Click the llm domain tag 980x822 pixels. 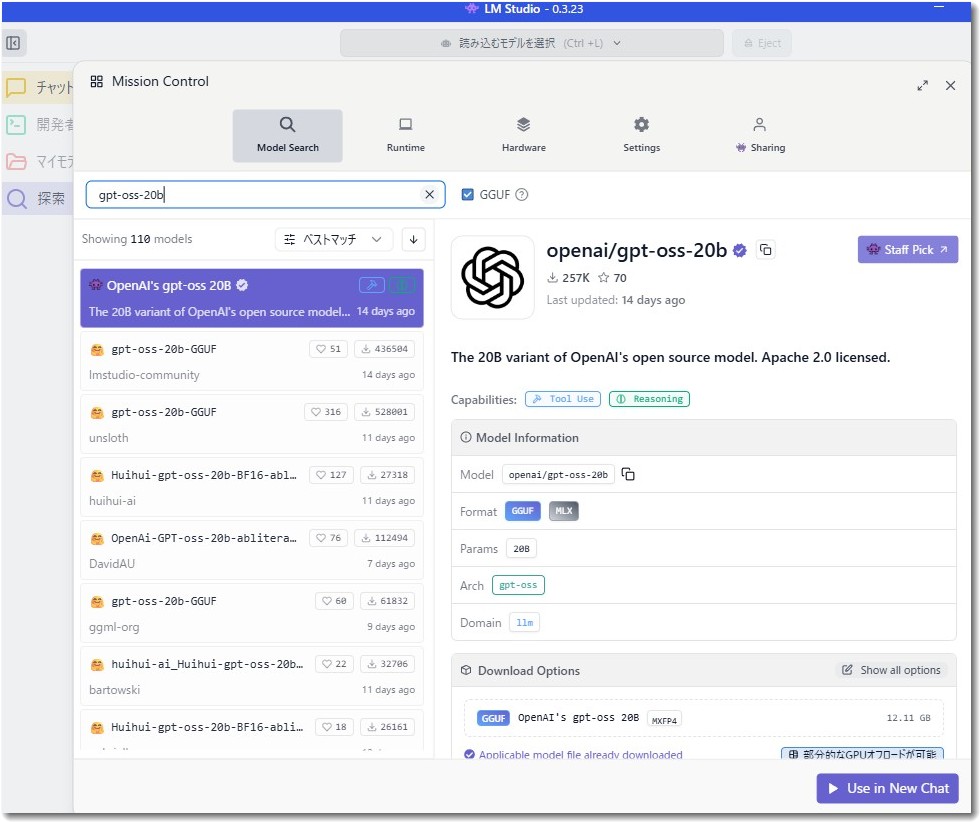(x=524, y=623)
